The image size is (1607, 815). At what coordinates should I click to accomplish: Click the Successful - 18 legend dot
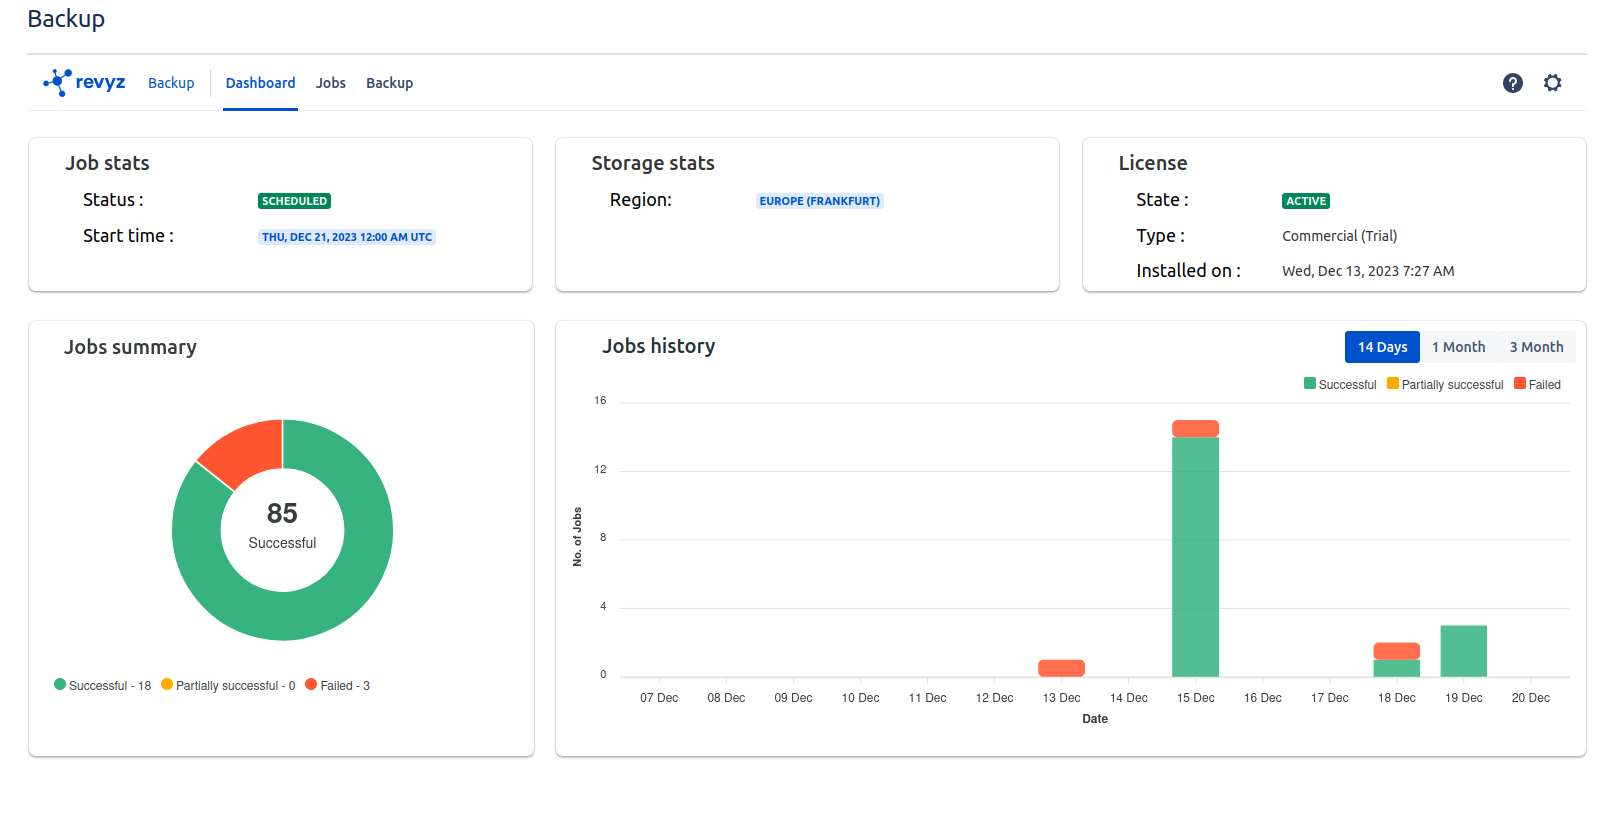tap(60, 685)
